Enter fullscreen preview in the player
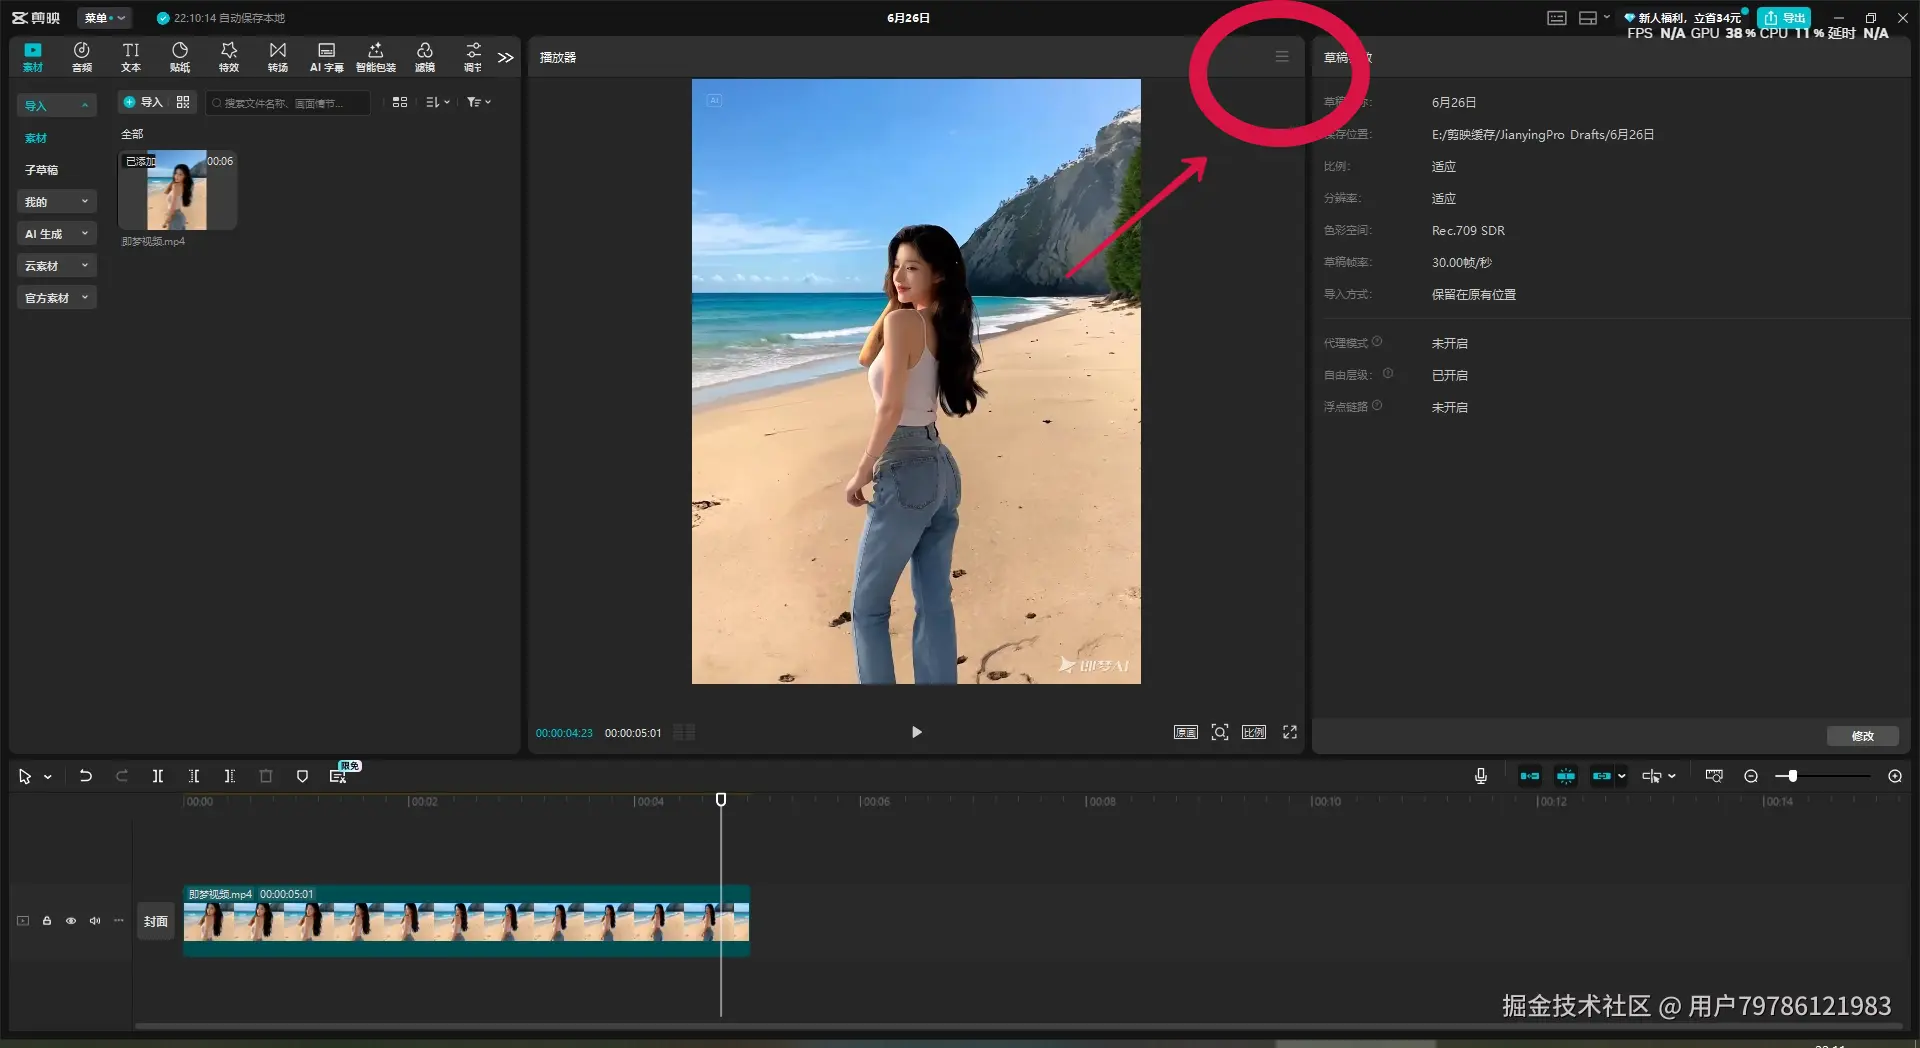Screen dimensions: 1920x1048 [x=1290, y=732]
